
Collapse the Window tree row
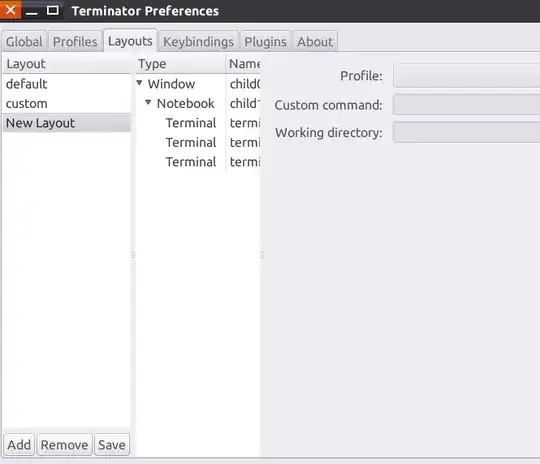pos(139,83)
